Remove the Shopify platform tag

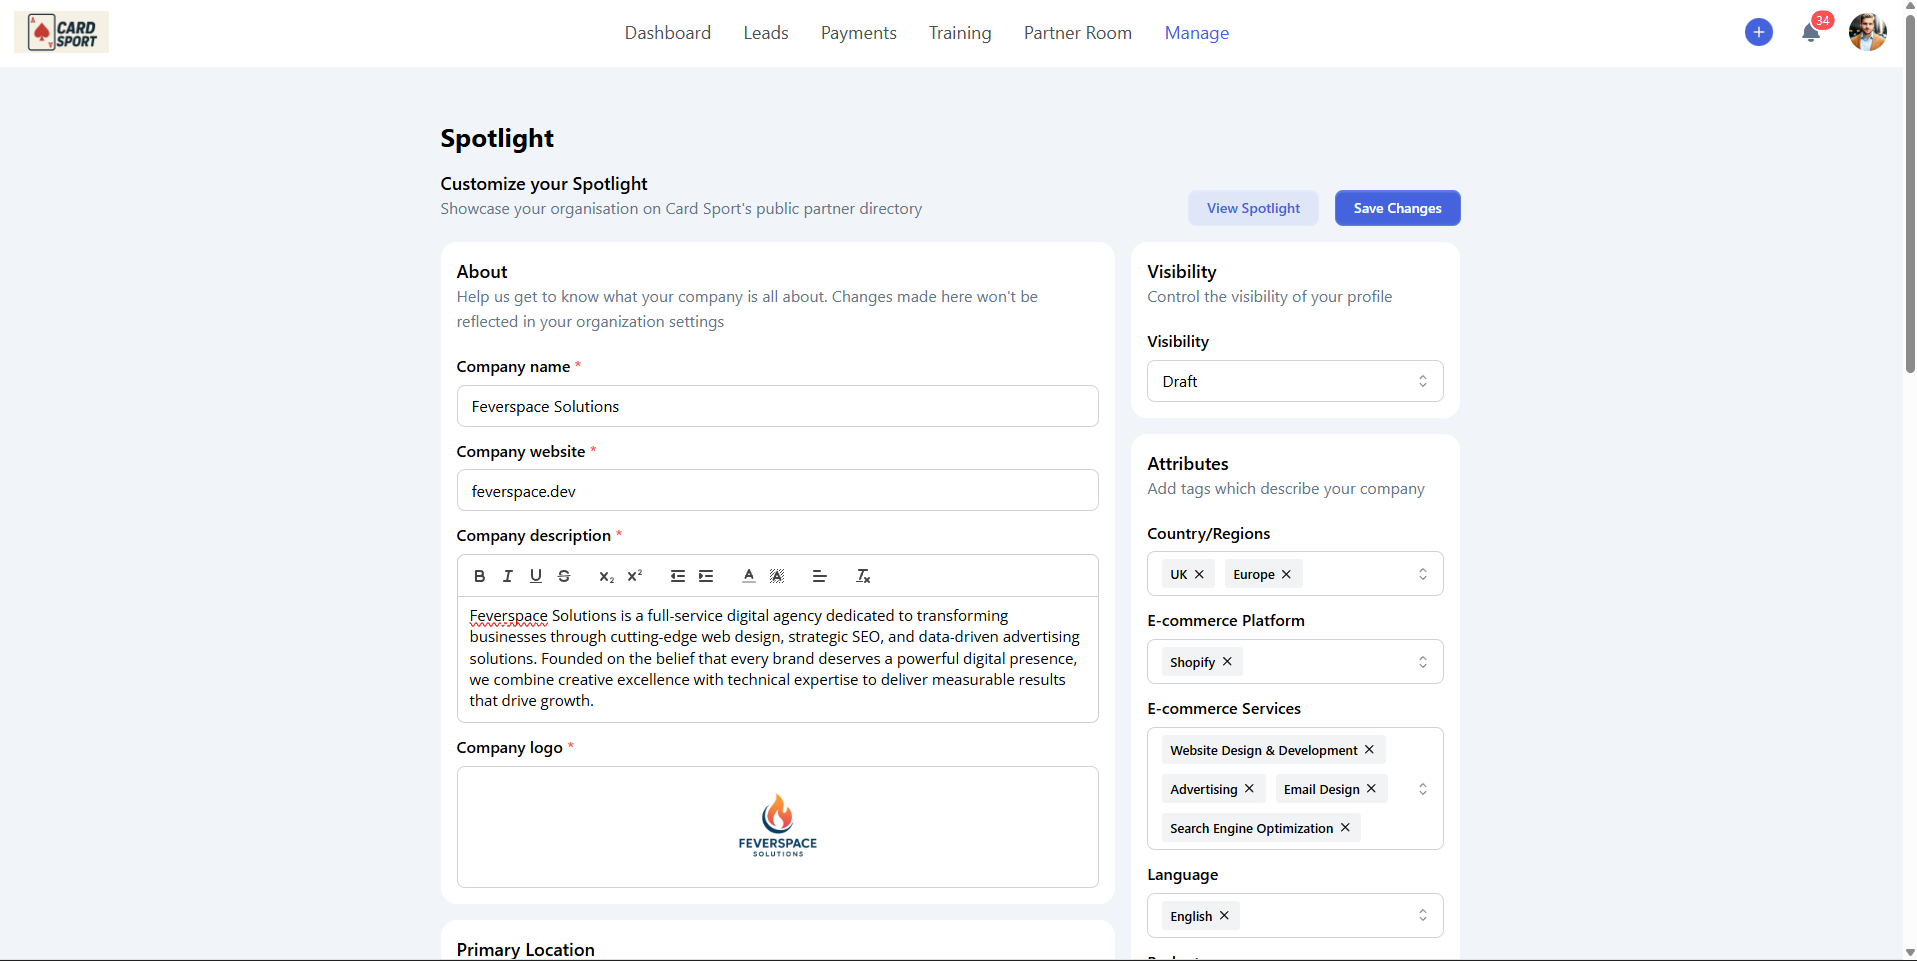(1227, 662)
